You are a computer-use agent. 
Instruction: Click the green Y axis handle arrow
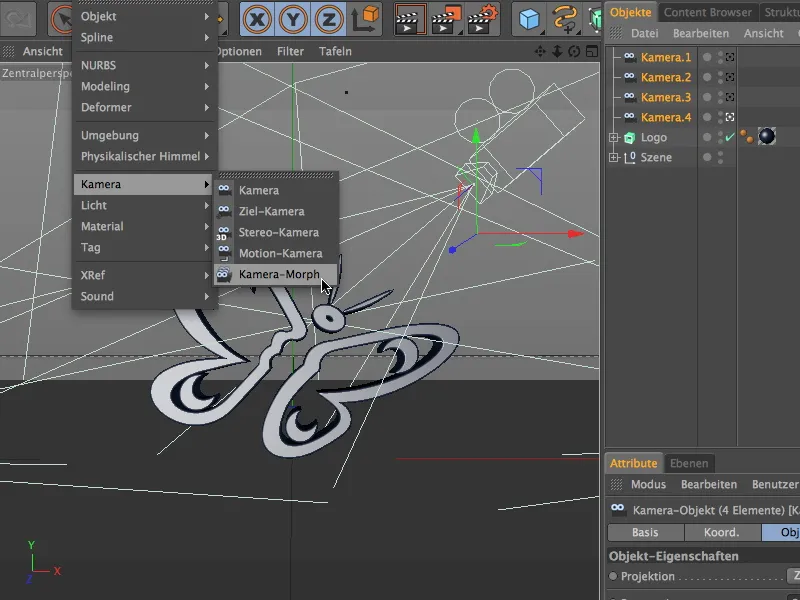[476, 135]
